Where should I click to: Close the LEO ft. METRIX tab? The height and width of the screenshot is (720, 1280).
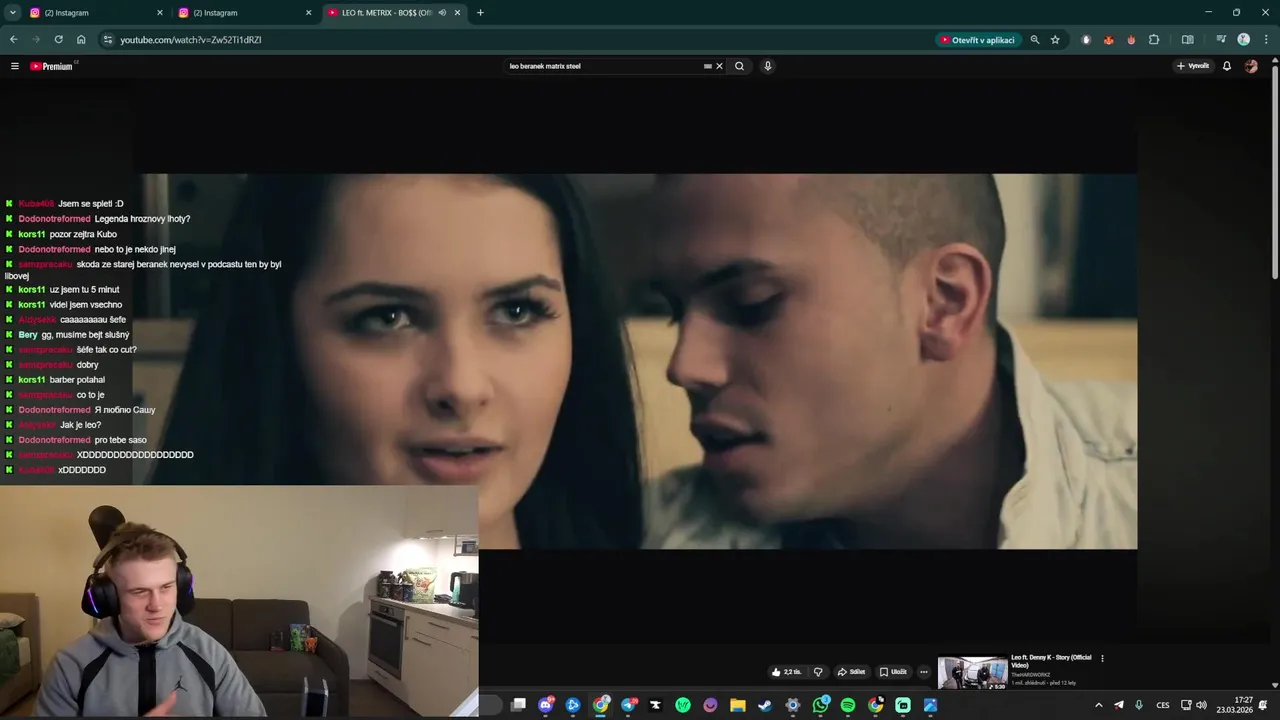tap(458, 13)
